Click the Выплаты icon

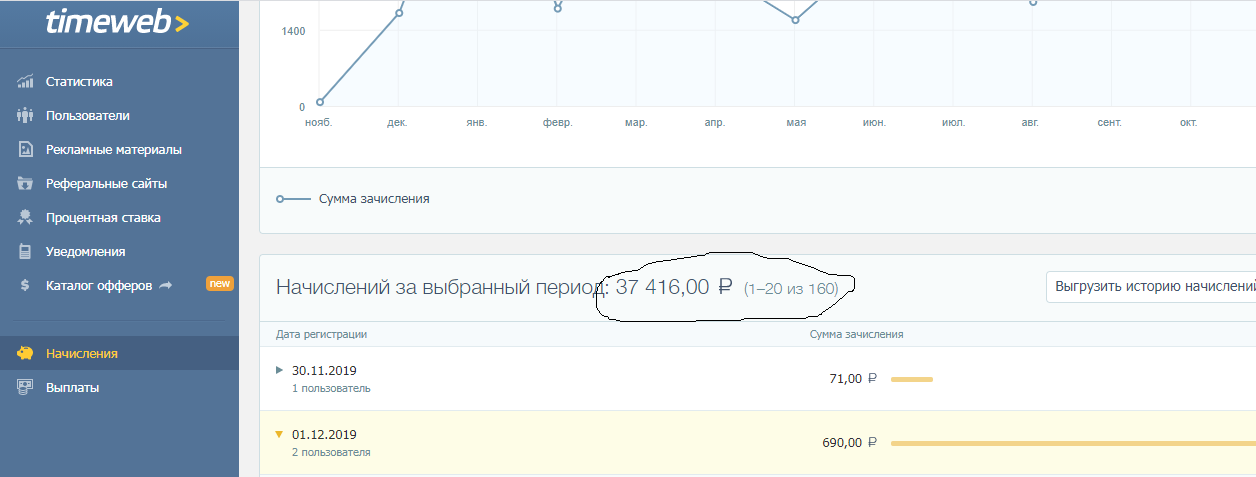tap(26, 387)
